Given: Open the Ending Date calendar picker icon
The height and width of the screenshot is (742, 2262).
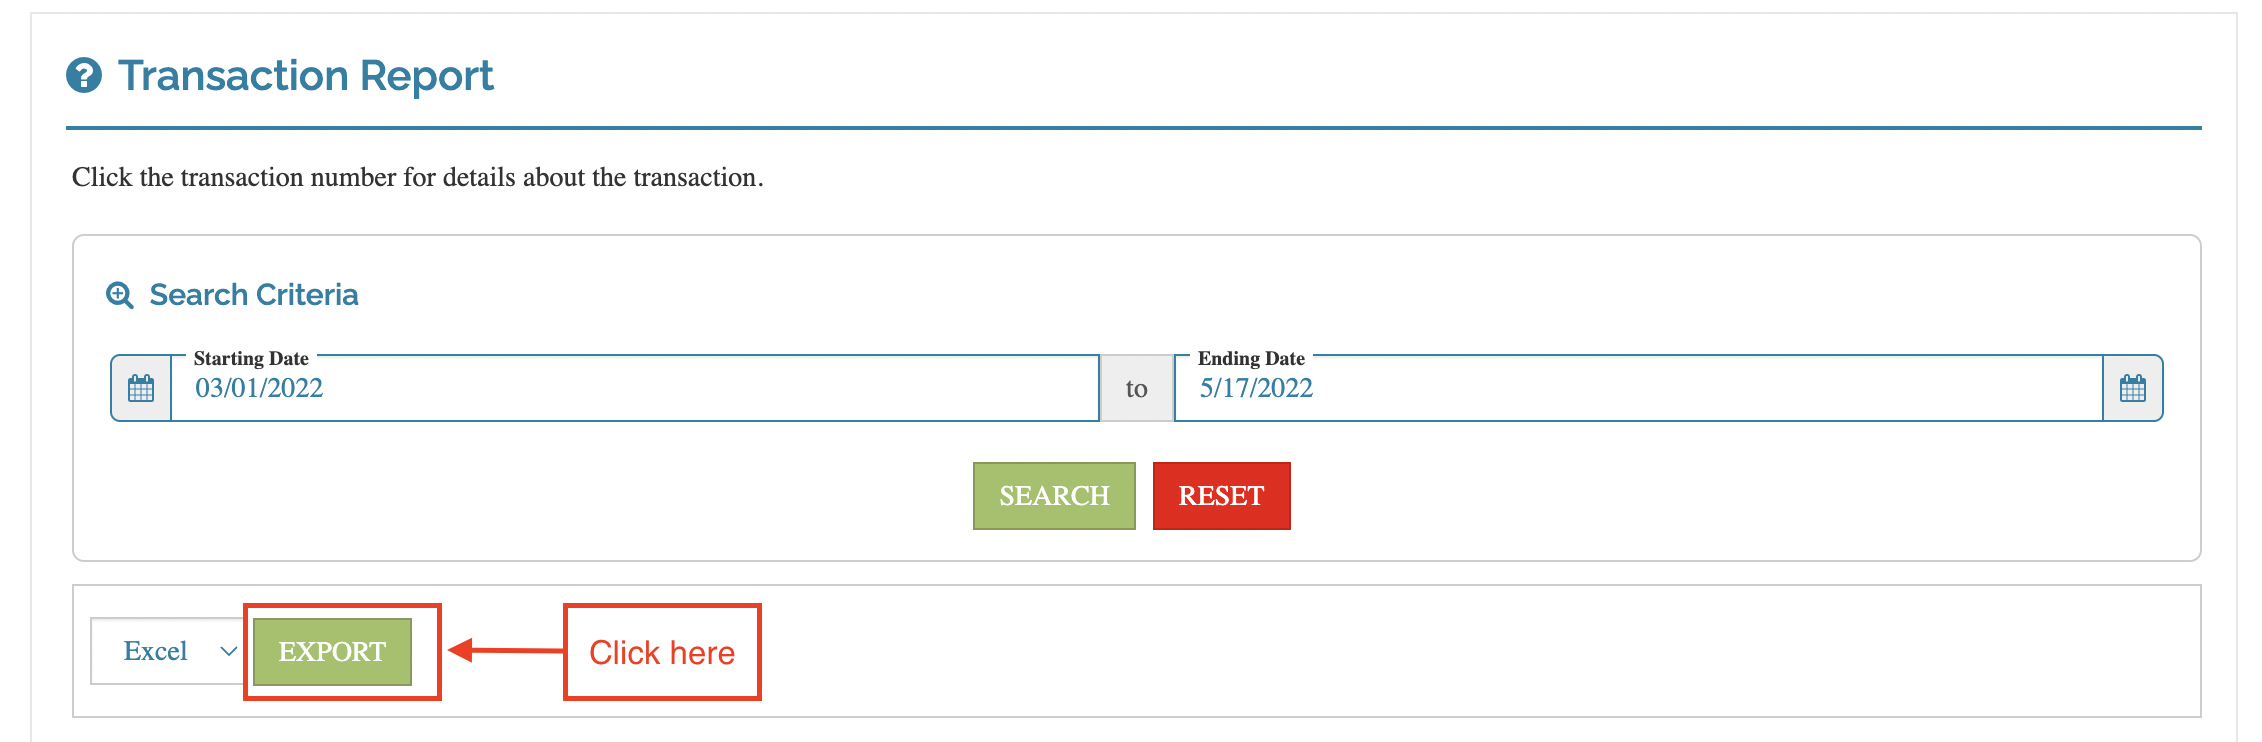Looking at the screenshot, I should coord(2132,388).
